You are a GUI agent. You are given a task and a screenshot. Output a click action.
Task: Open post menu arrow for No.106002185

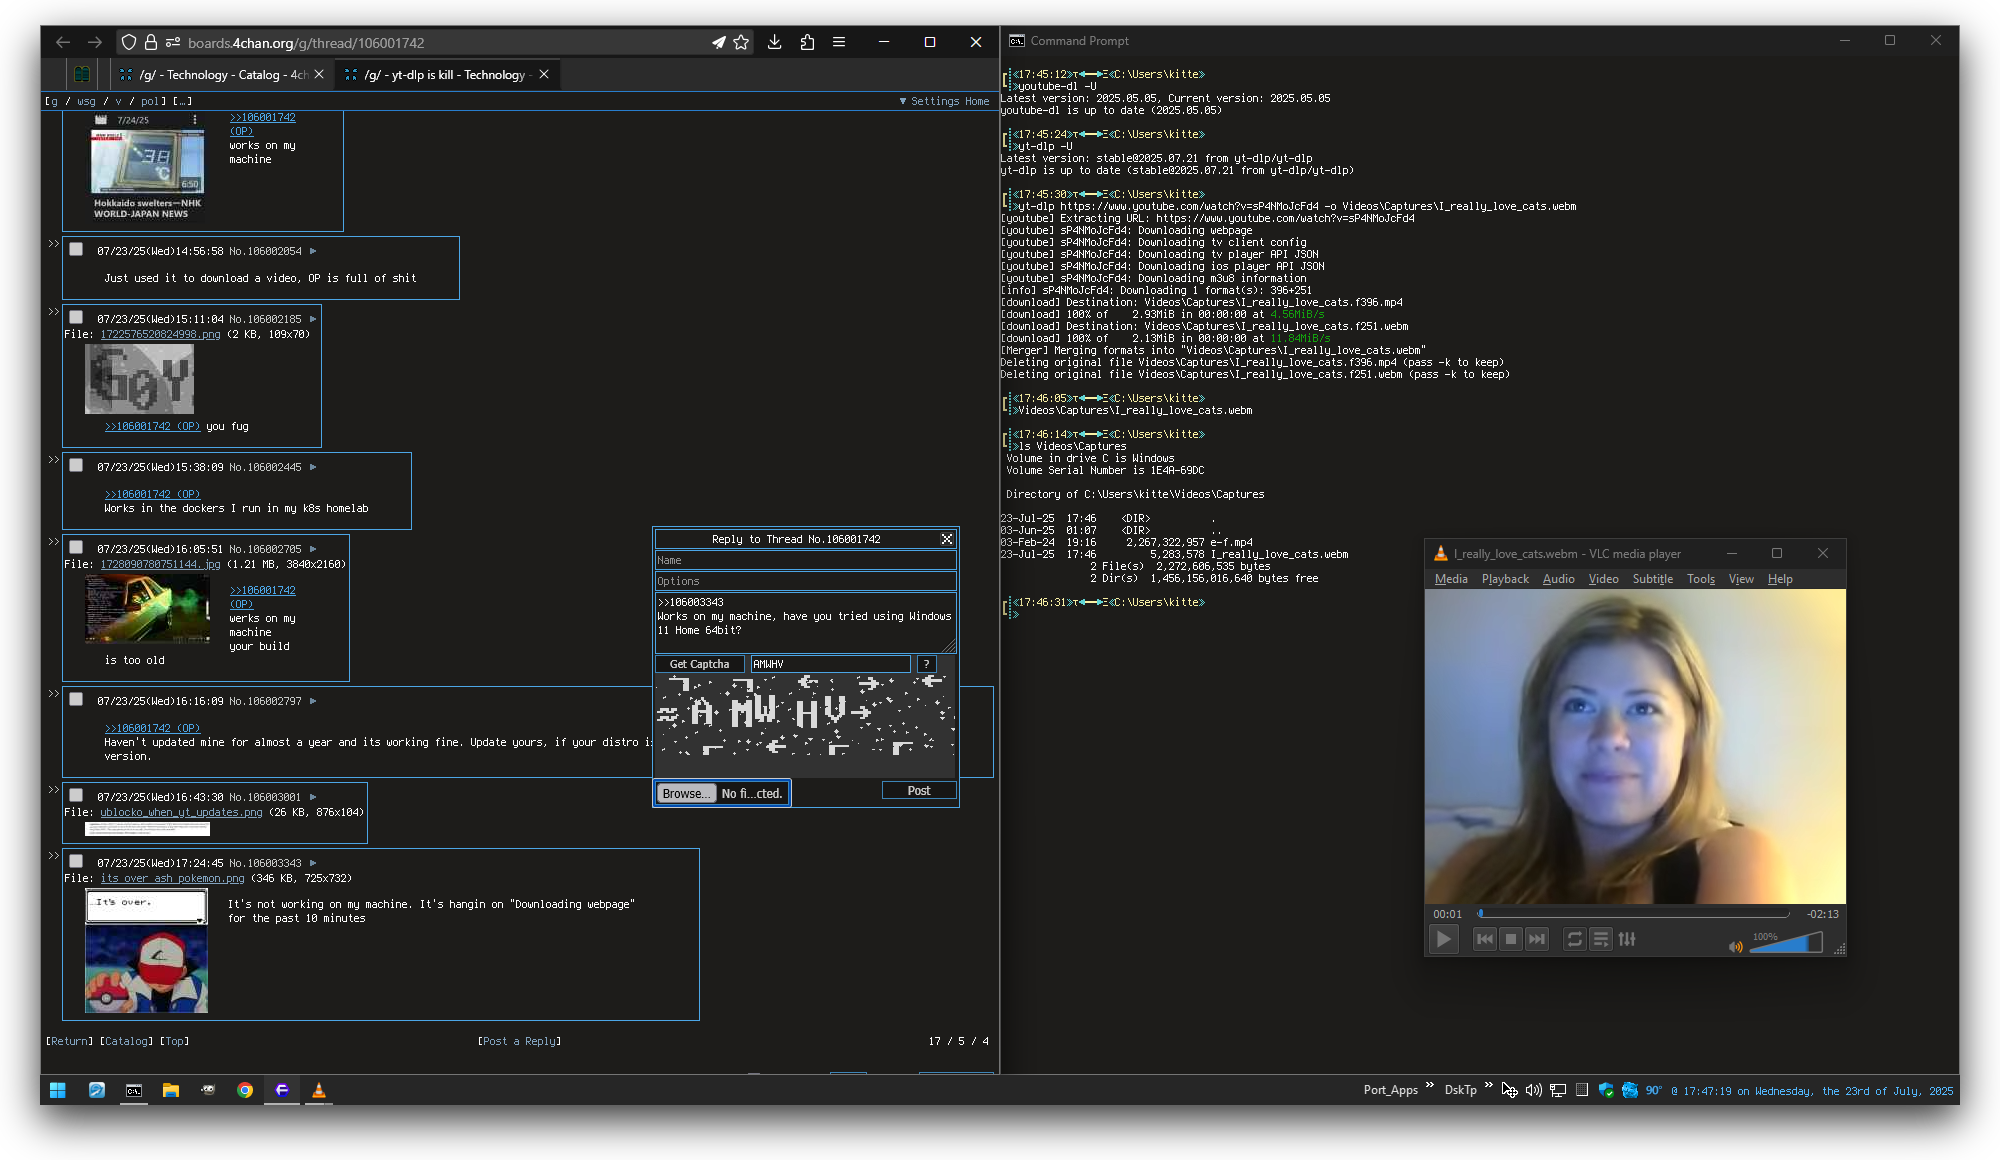tap(313, 319)
